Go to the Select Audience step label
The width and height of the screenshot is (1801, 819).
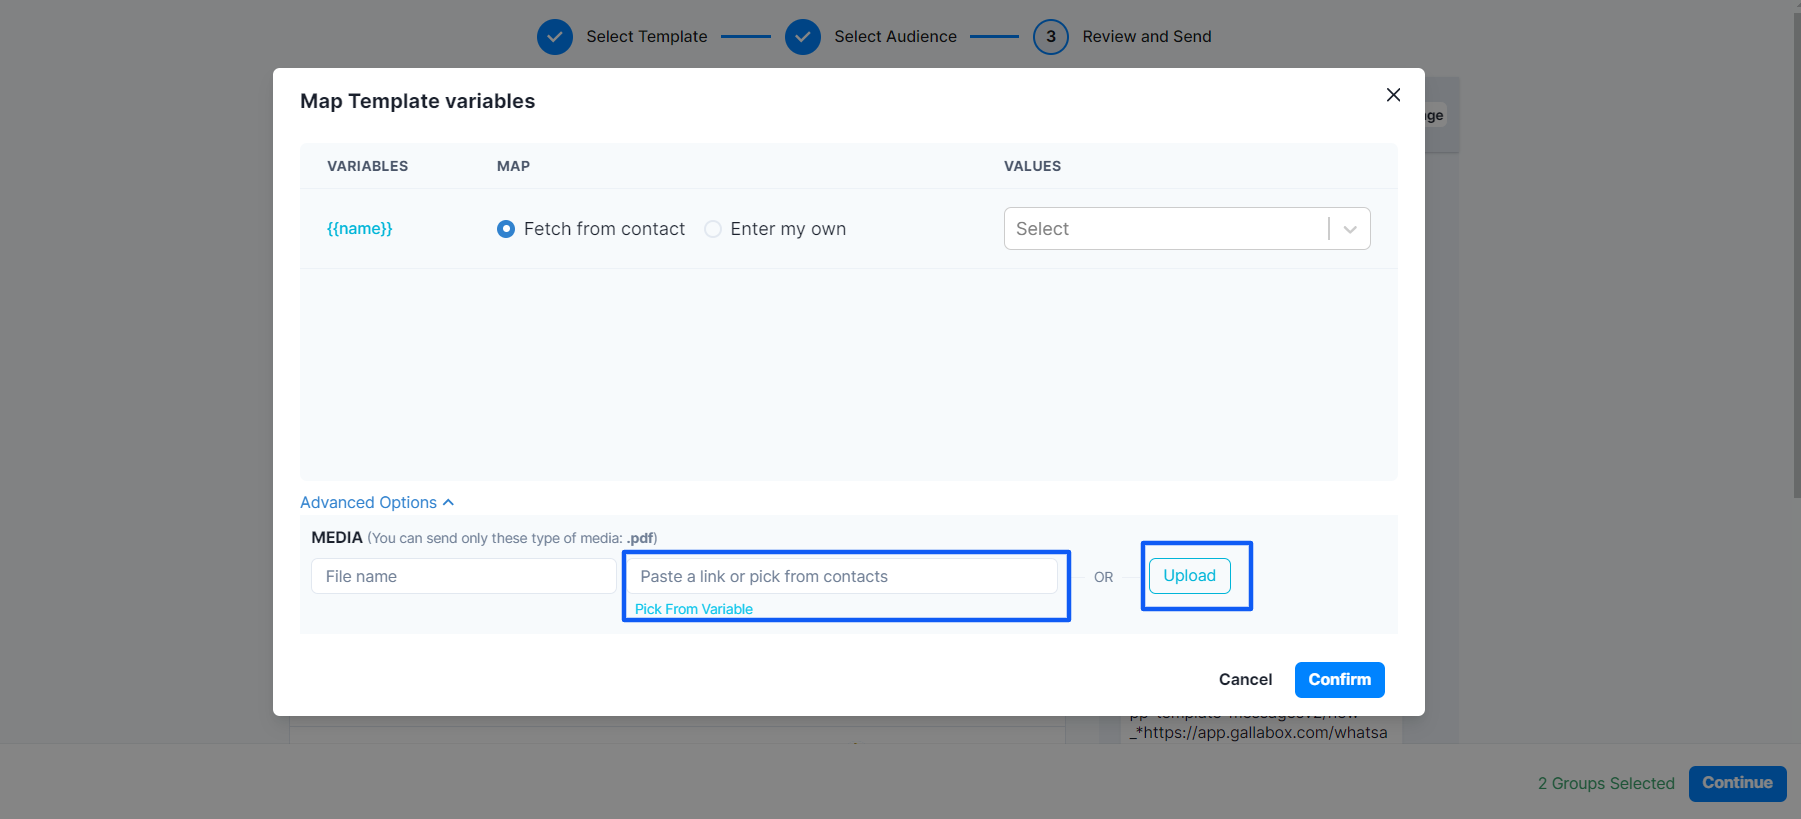(895, 37)
